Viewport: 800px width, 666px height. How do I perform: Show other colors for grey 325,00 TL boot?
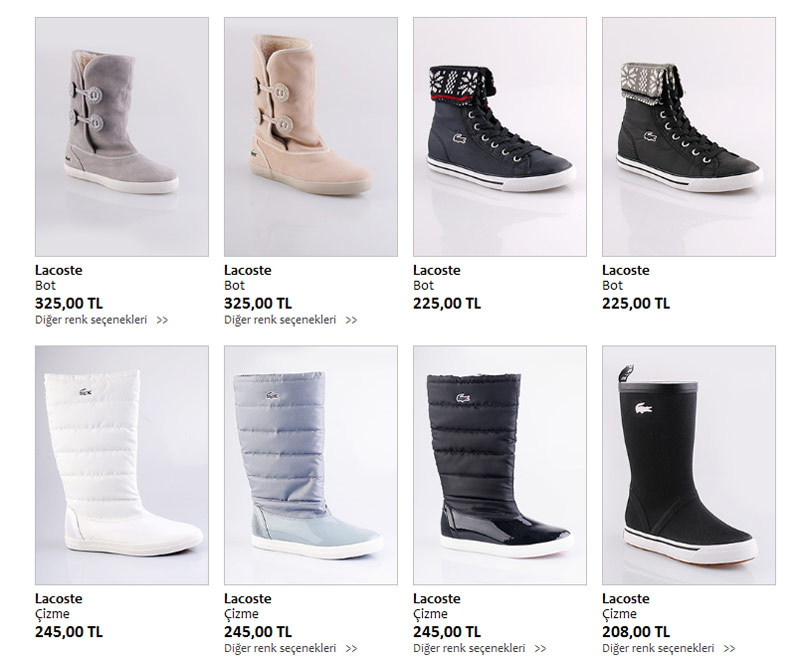pyautogui.click(x=91, y=320)
